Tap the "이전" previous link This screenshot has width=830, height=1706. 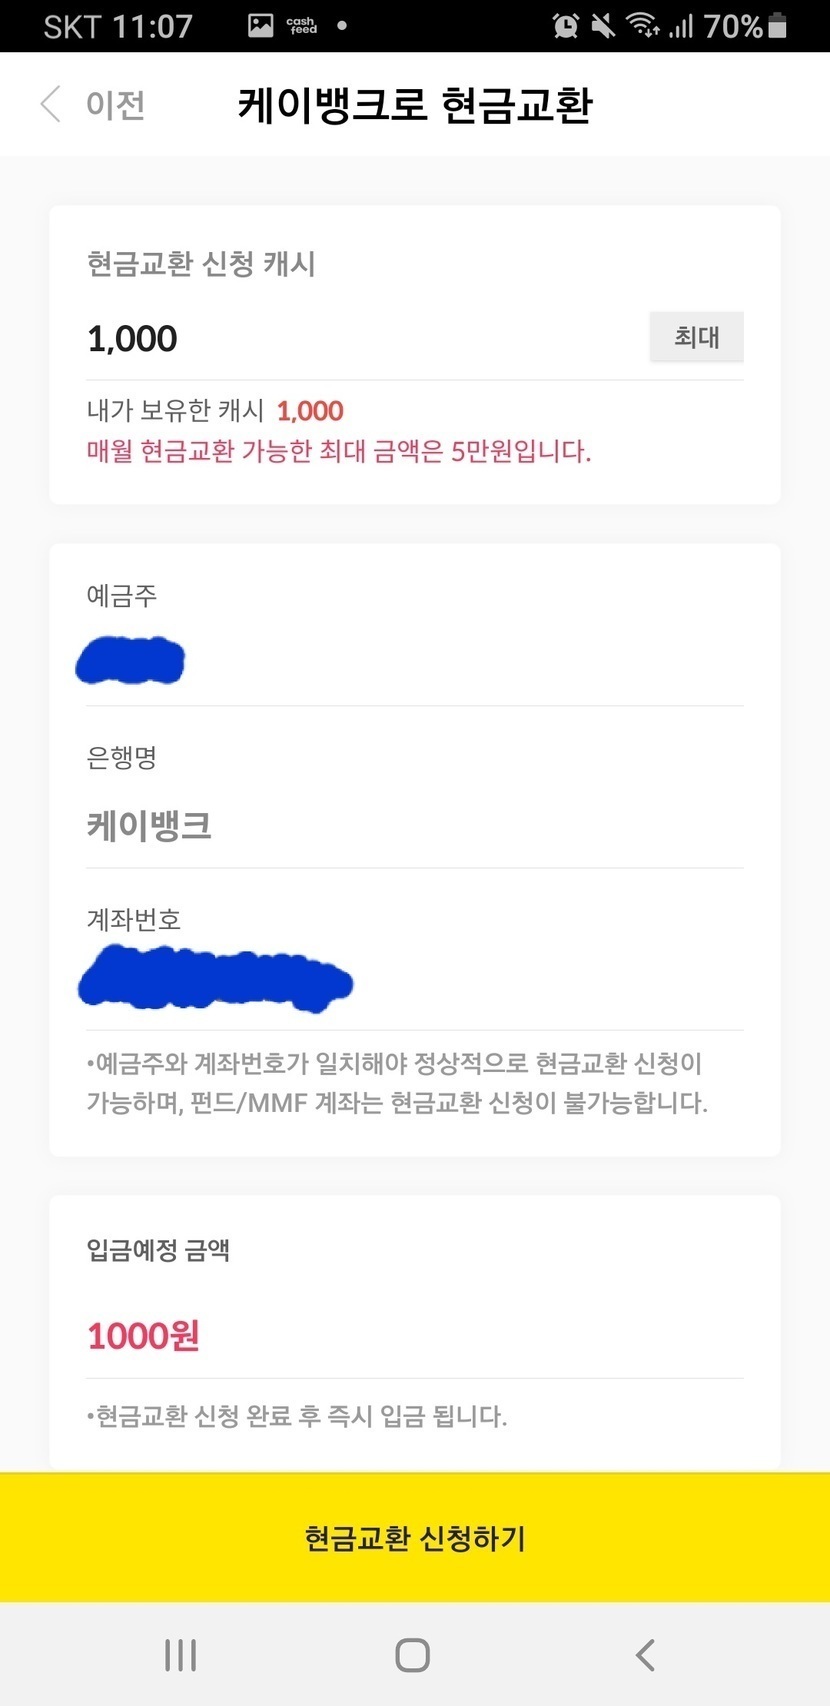click(x=116, y=105)
